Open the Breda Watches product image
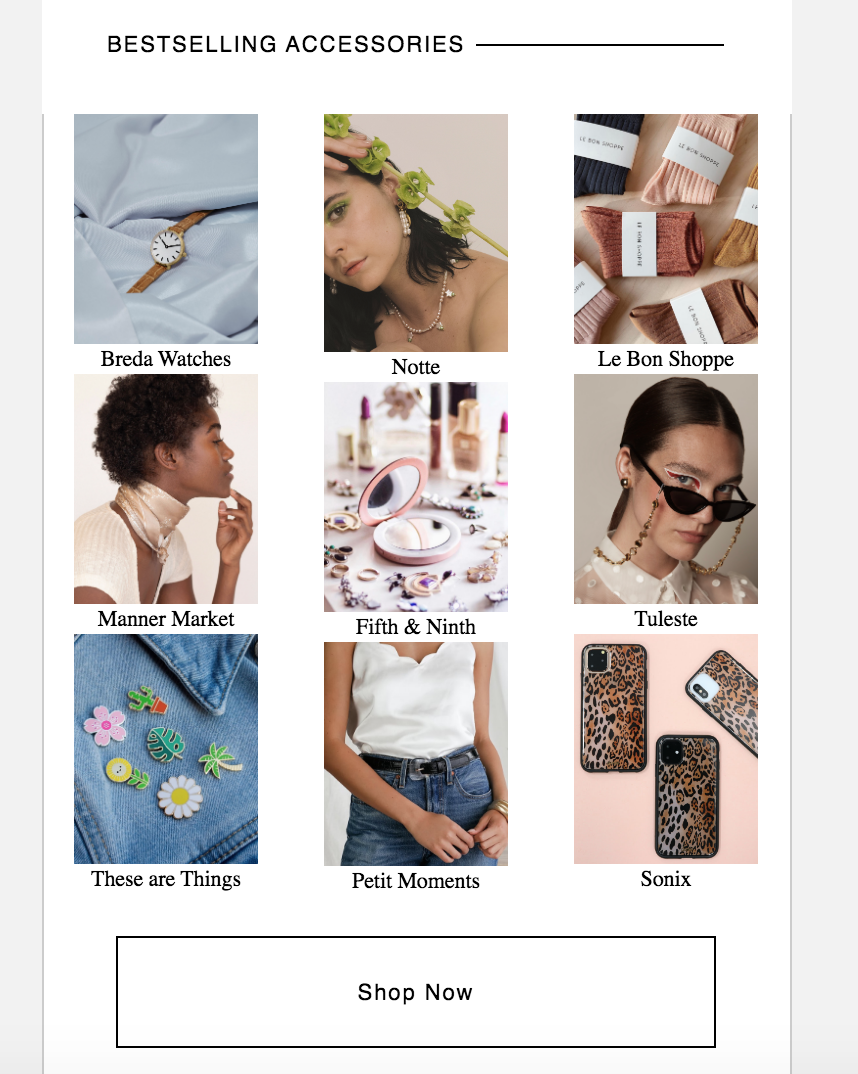Screen dimensions: 858x1074 [166, 229]
